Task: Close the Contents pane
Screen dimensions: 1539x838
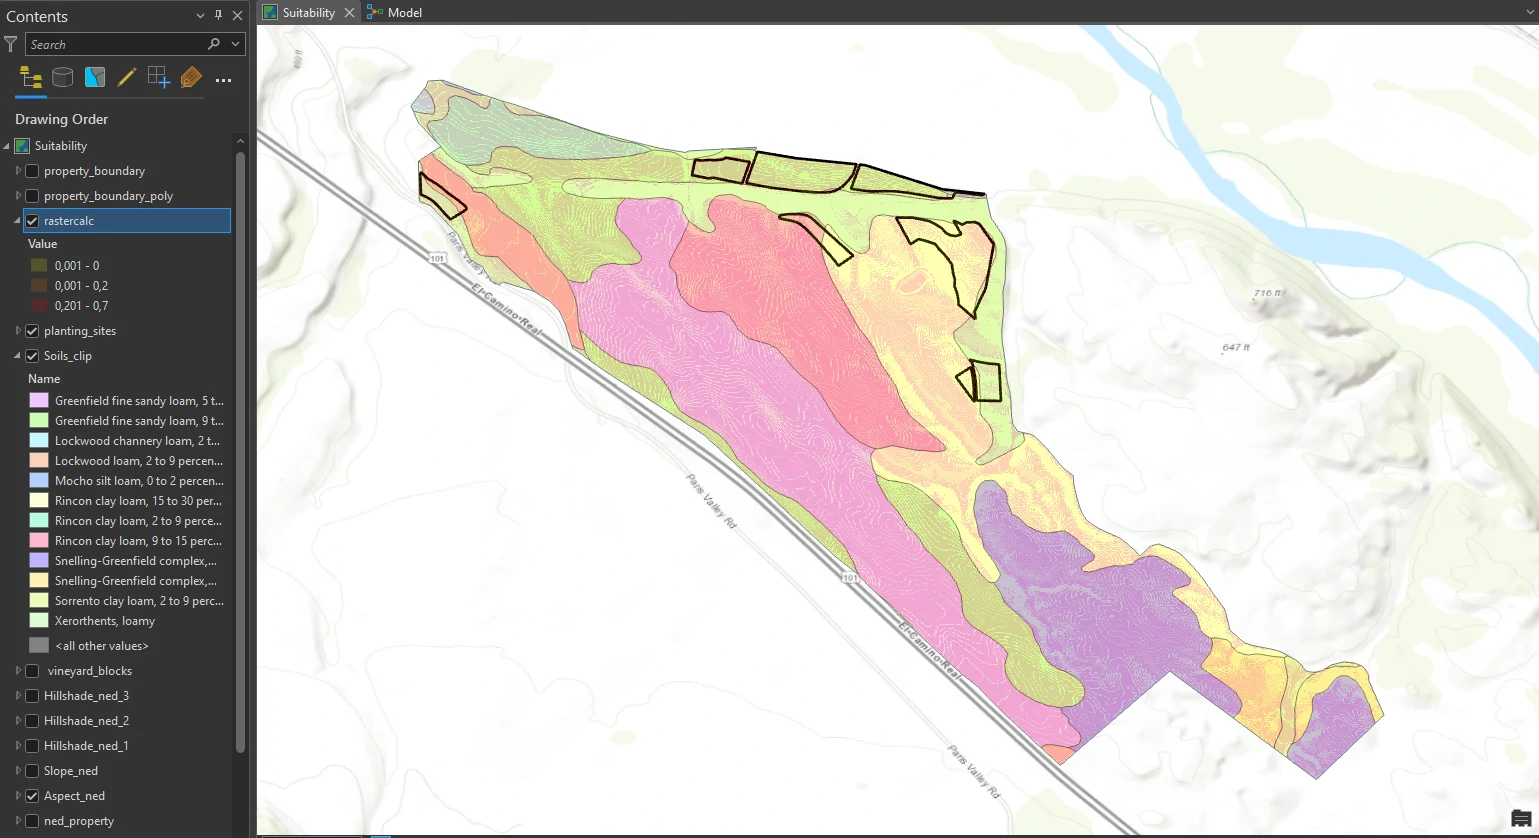Action: pyautogui.click(x=237, y=16)
